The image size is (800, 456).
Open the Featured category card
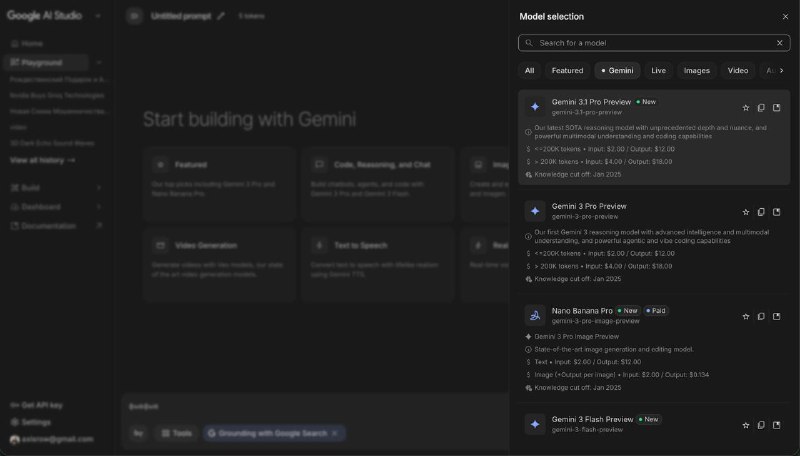pyautogui.click(x=219, y=184)
